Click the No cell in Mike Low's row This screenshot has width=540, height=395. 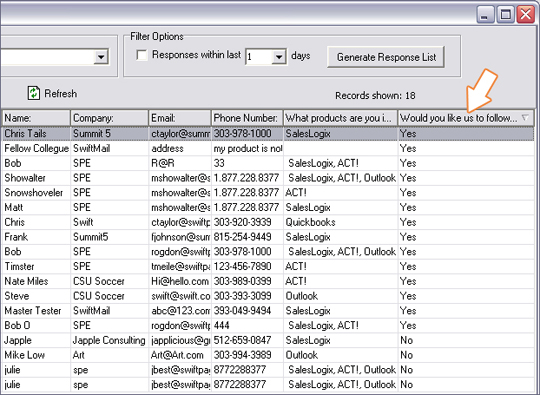466,355
